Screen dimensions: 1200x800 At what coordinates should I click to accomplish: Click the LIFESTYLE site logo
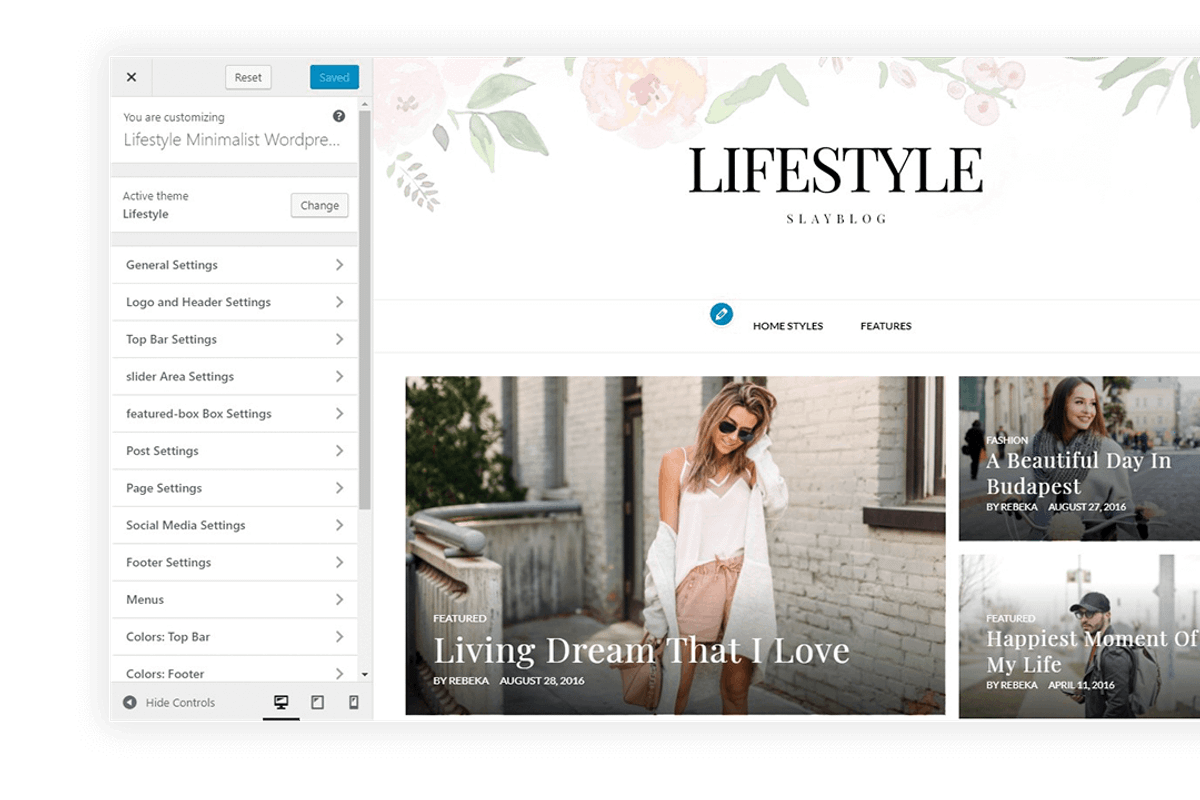pyautogui.click(x=836, y=170)
